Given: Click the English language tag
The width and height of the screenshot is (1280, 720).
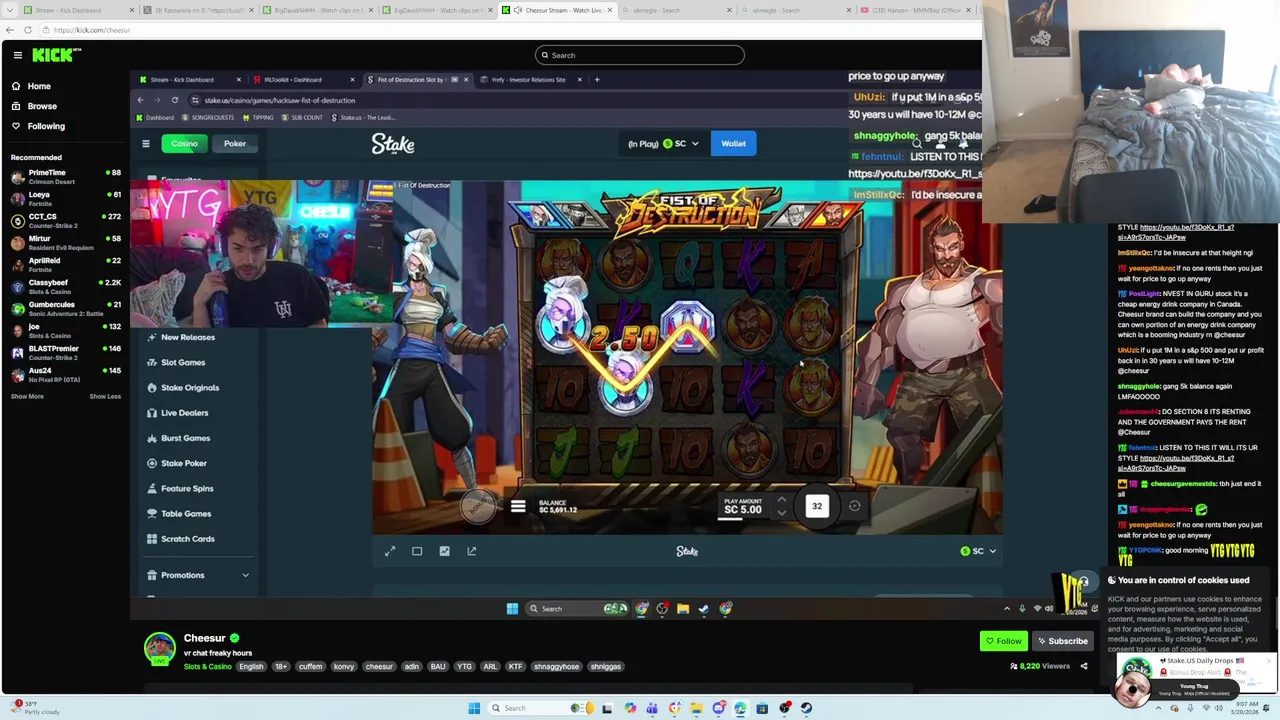Looking at the screenshot, I should pyautogui.click(x=251, y=666).
